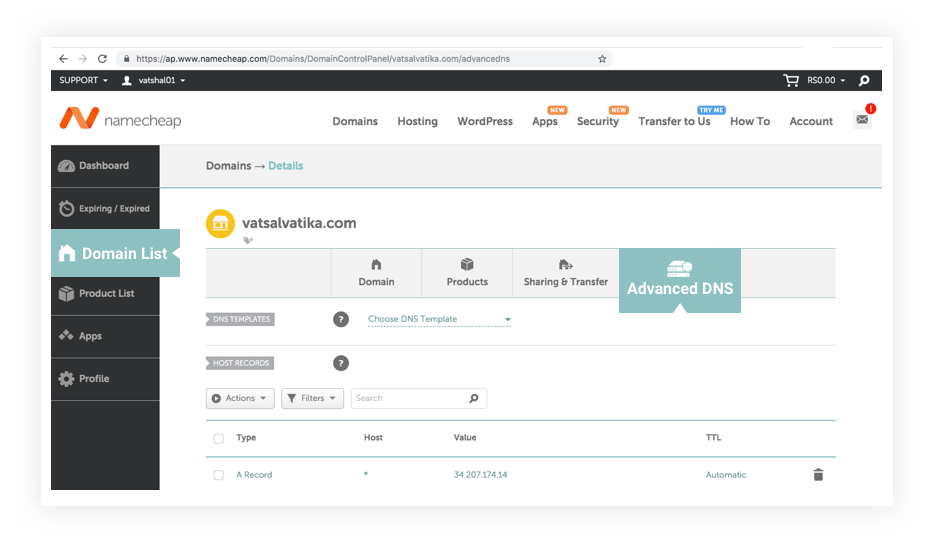This screenshot has width=933, height=547.
Task: Click the HOST RECORDS section label
Action: click(x=240, y=363)
